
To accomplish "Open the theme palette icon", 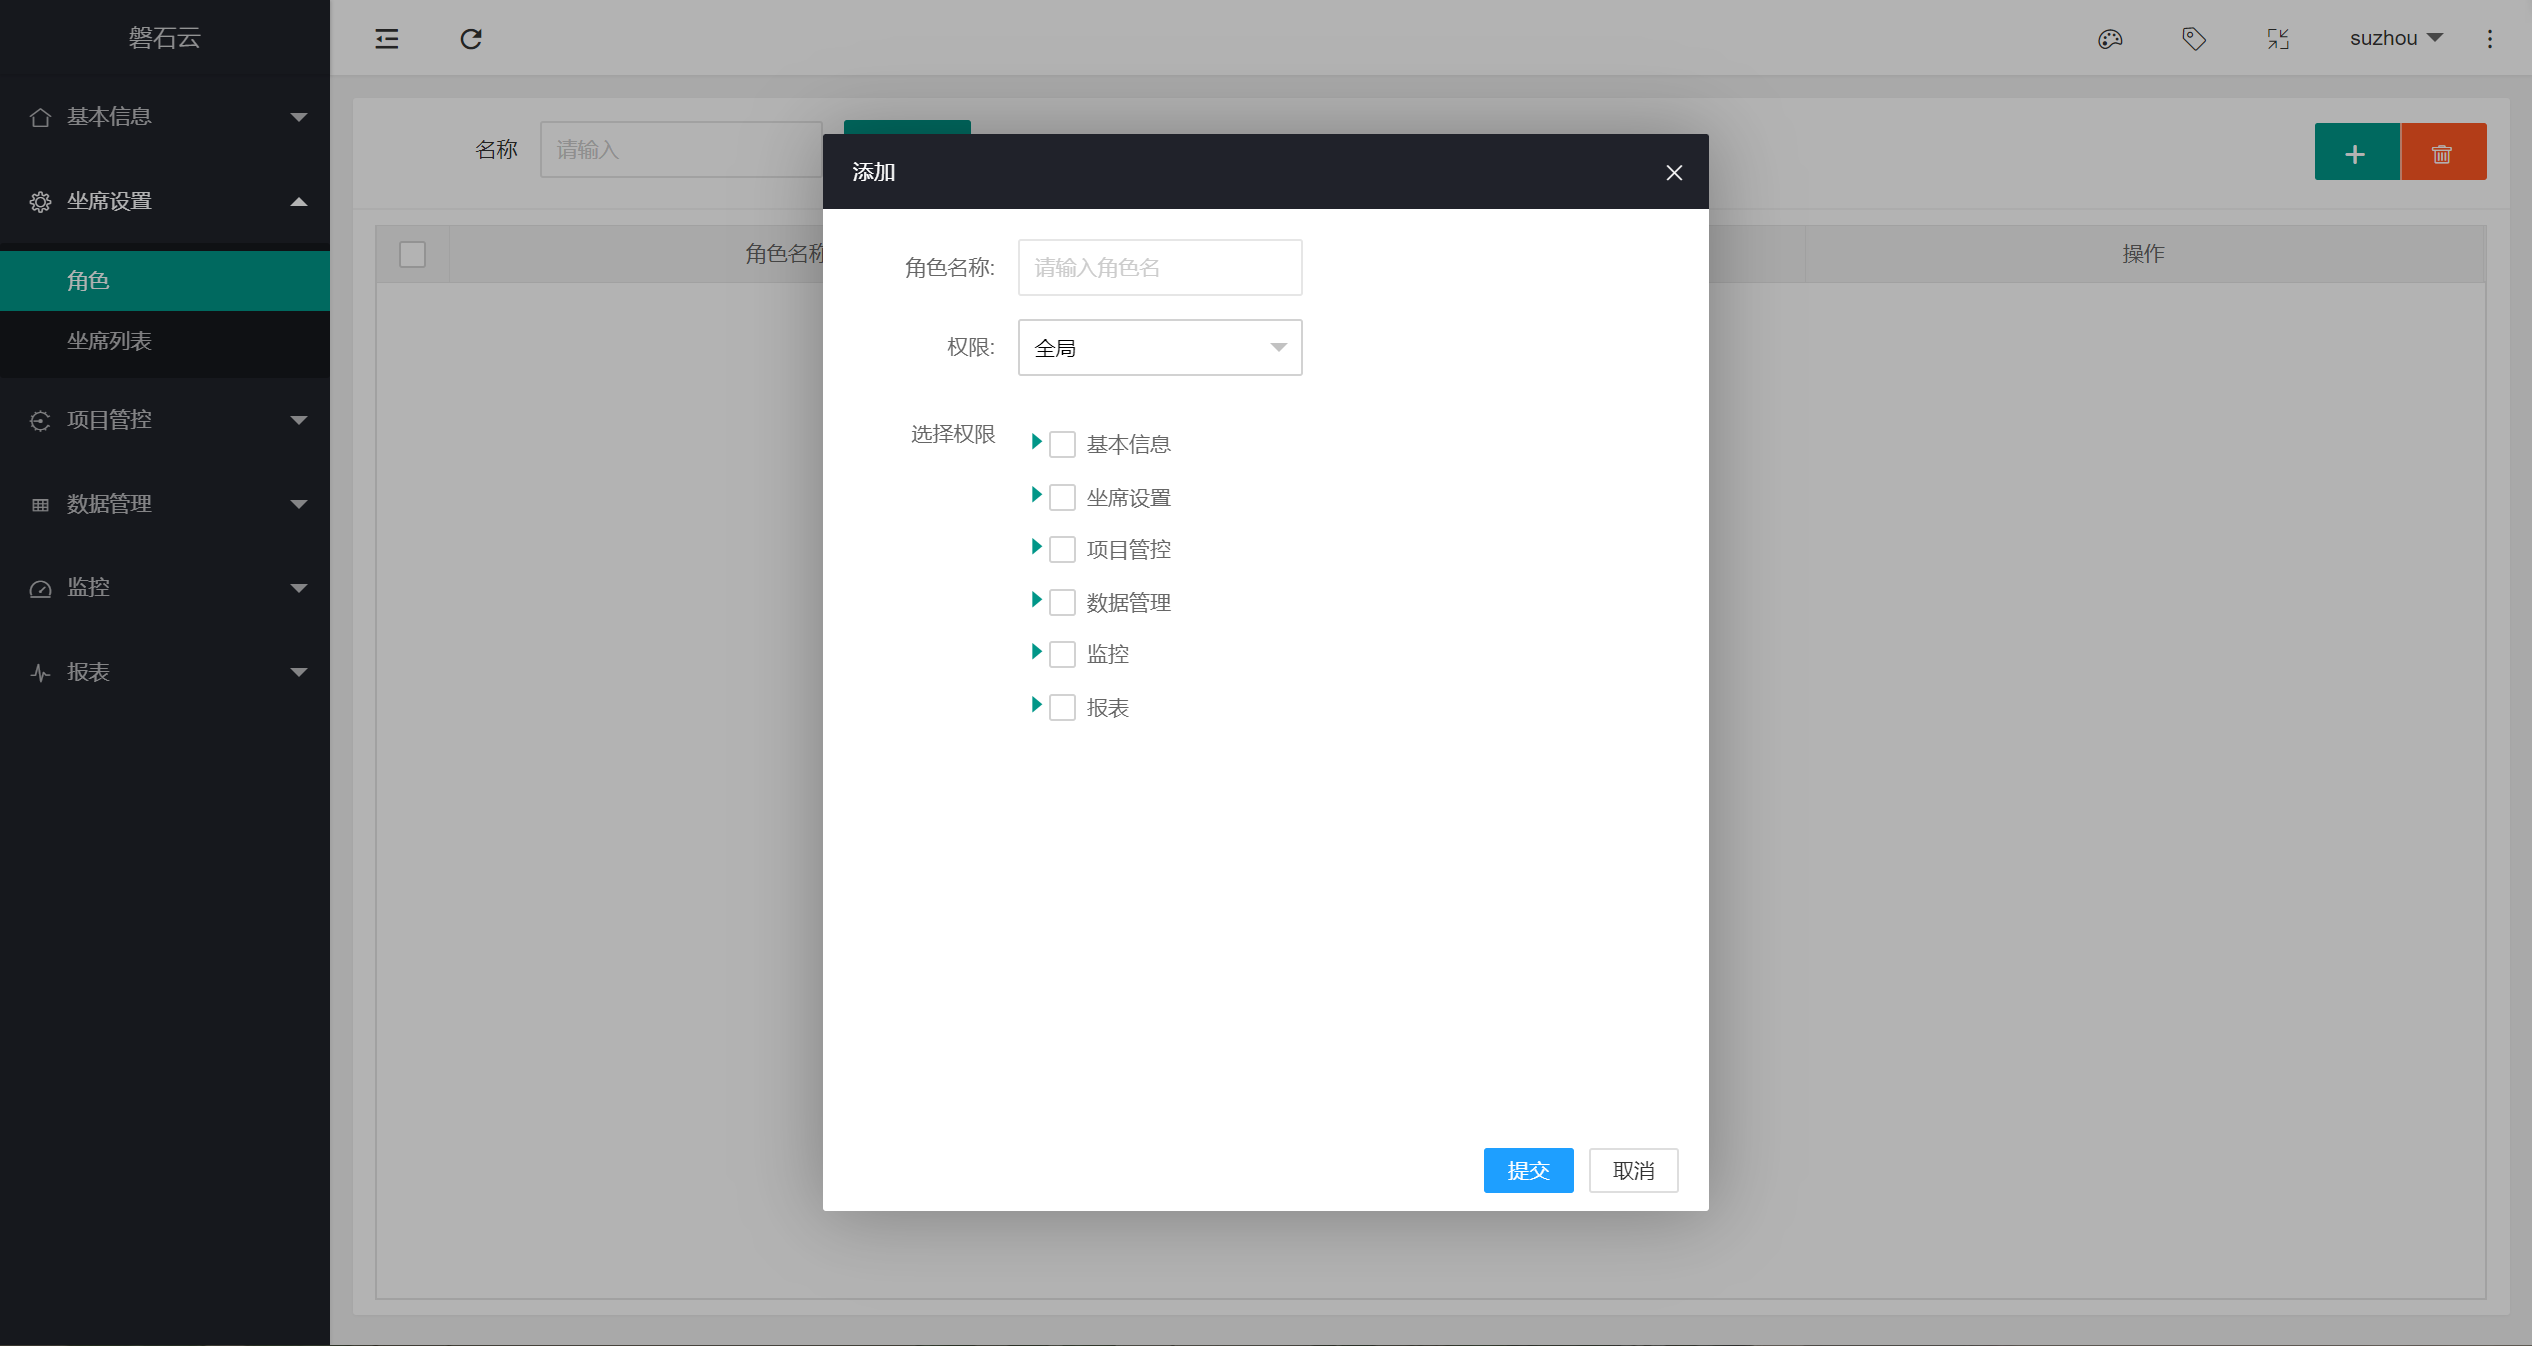I will pos(2110,39).
